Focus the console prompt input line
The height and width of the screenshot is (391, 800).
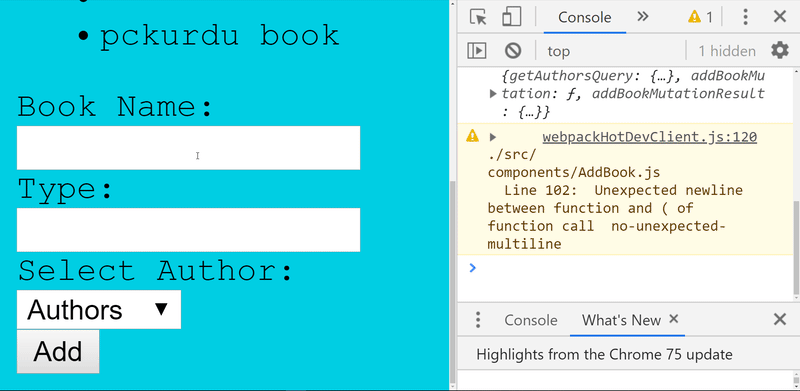(633, 267)
